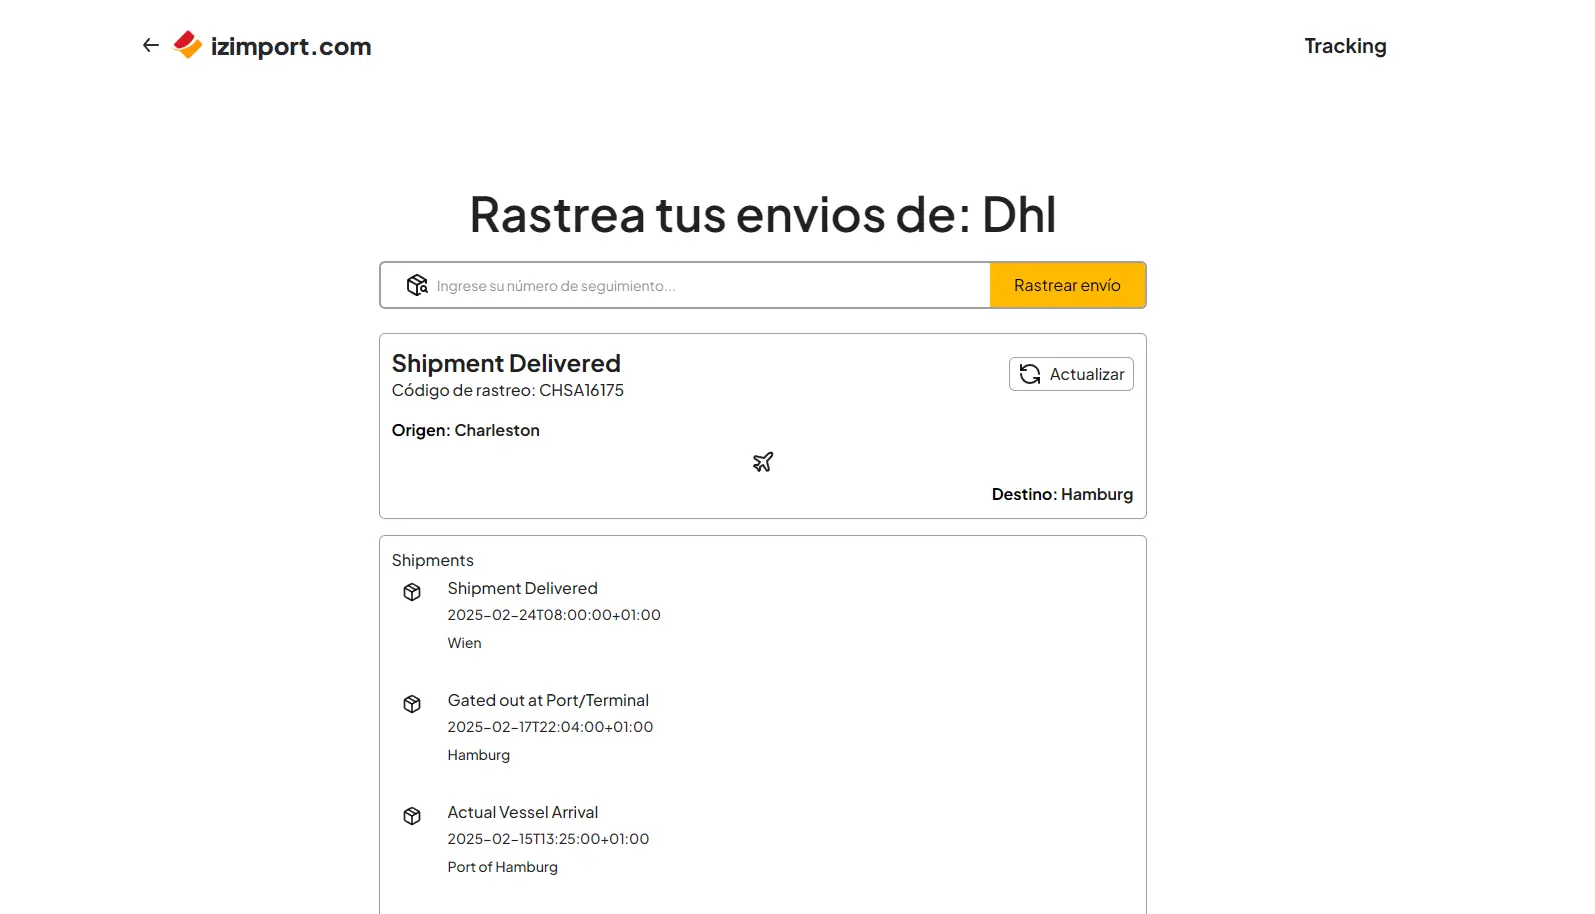This screenshot has width=1595, height=914.
Task: Click the Hamburg location under Gated out event
Action: 479,755
